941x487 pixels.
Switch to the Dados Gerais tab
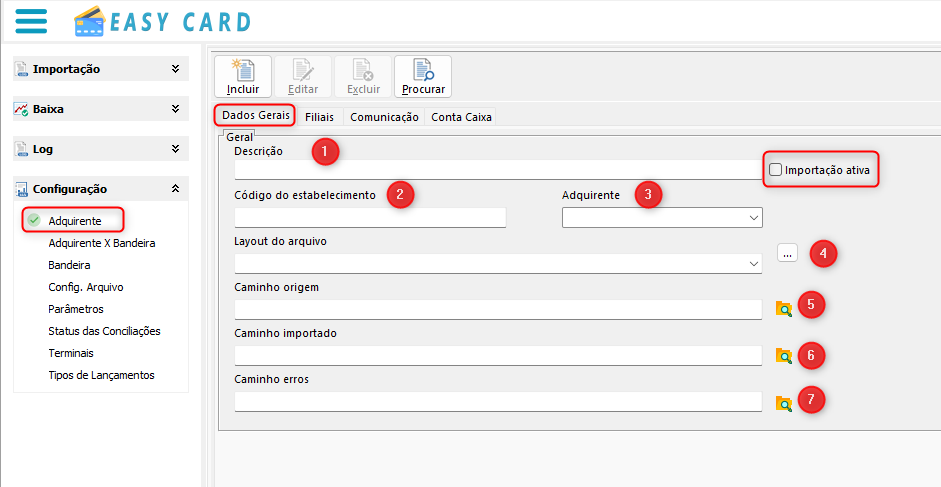256,115
